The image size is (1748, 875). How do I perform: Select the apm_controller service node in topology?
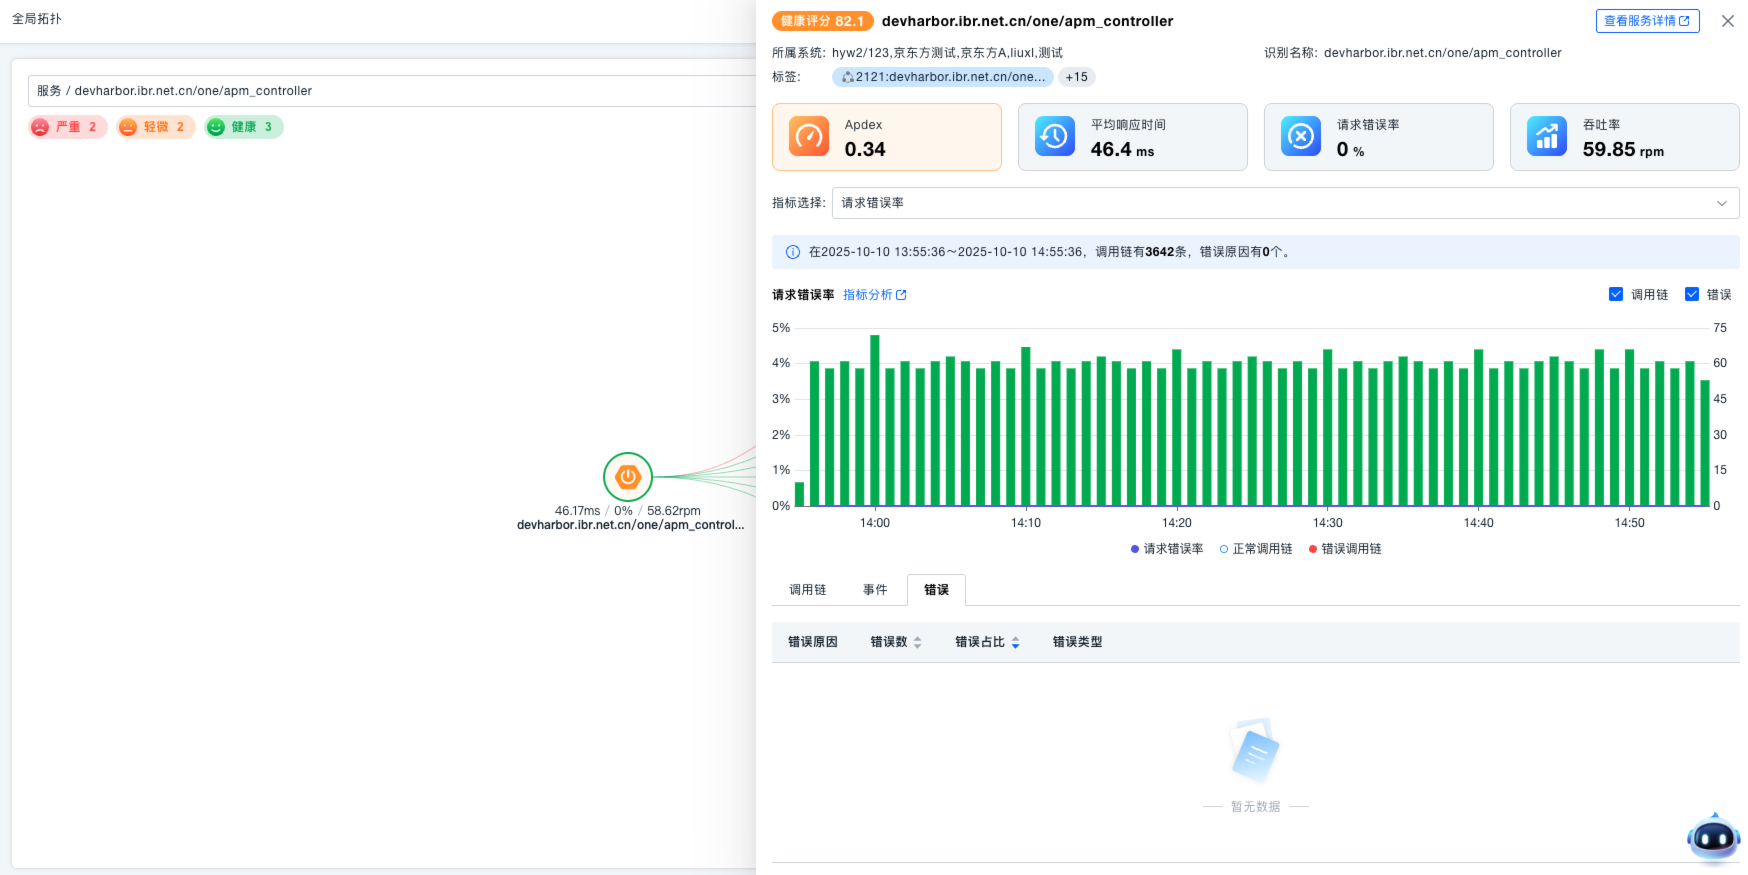pos(628,477)
